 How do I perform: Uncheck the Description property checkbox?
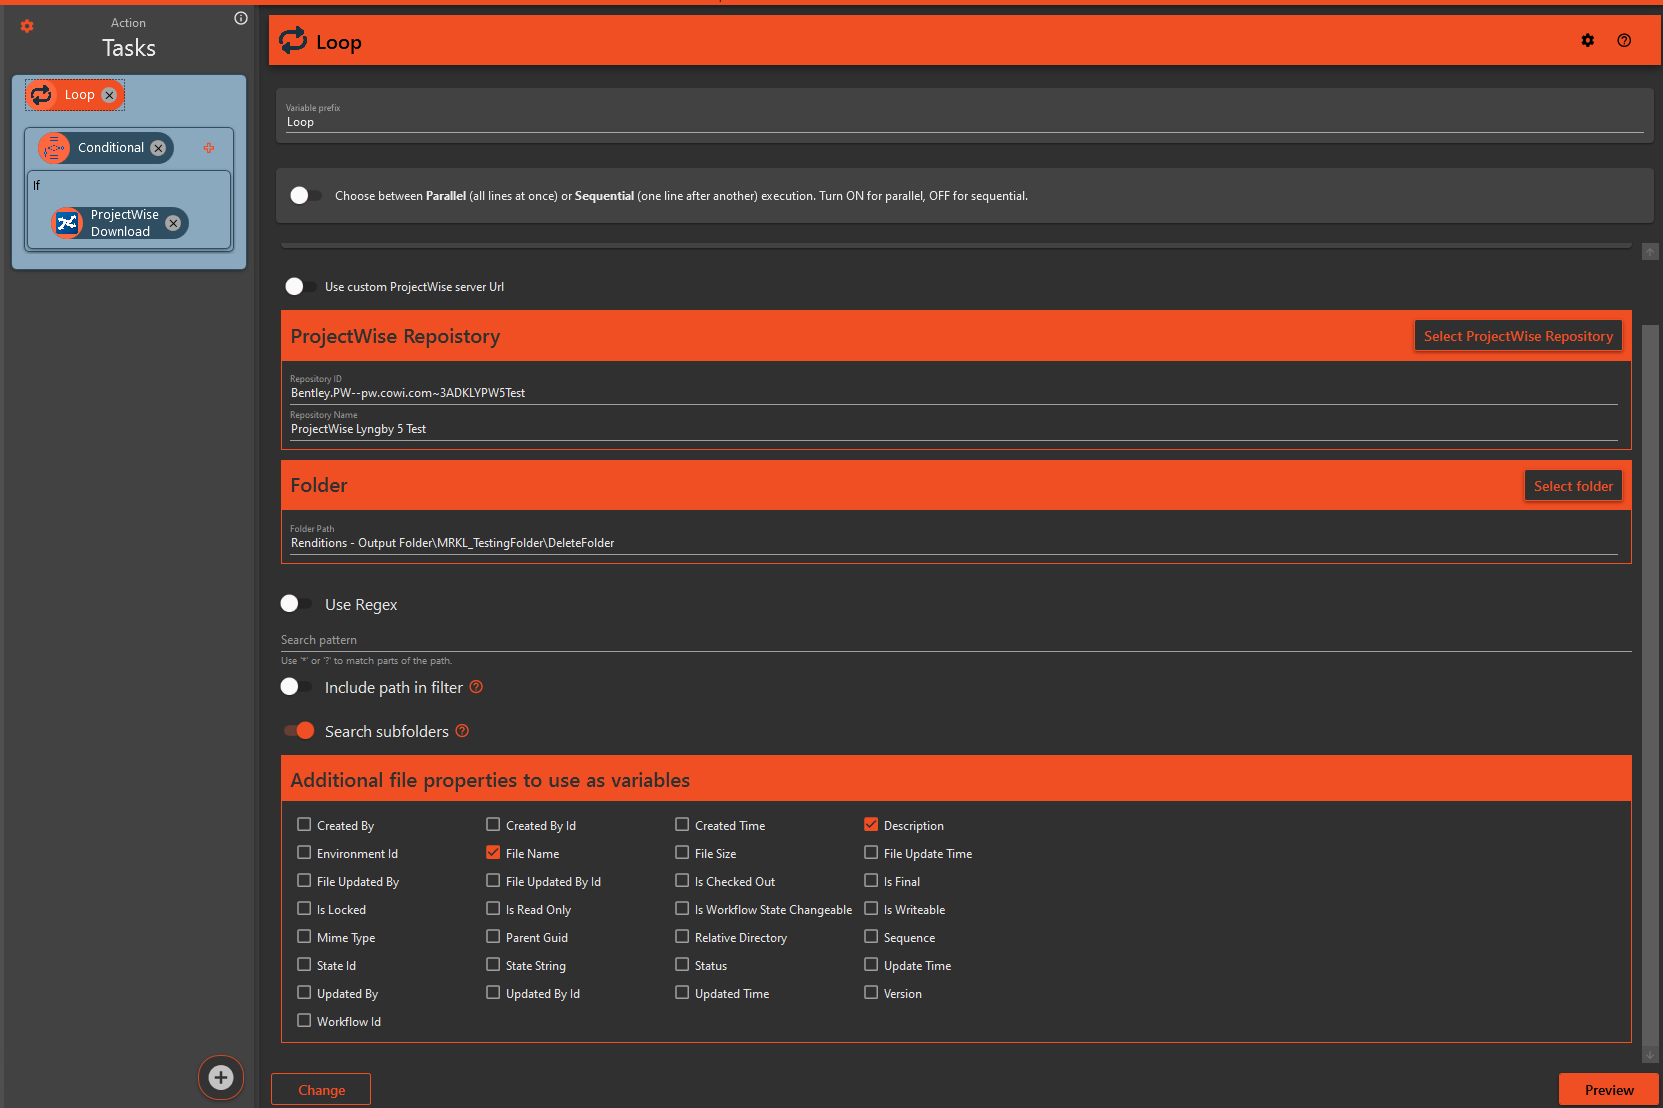coord(871,825)
